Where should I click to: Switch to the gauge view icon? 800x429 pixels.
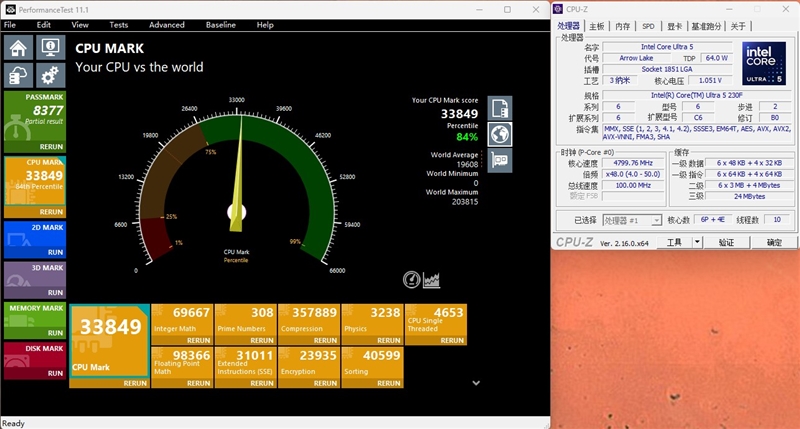412,279
